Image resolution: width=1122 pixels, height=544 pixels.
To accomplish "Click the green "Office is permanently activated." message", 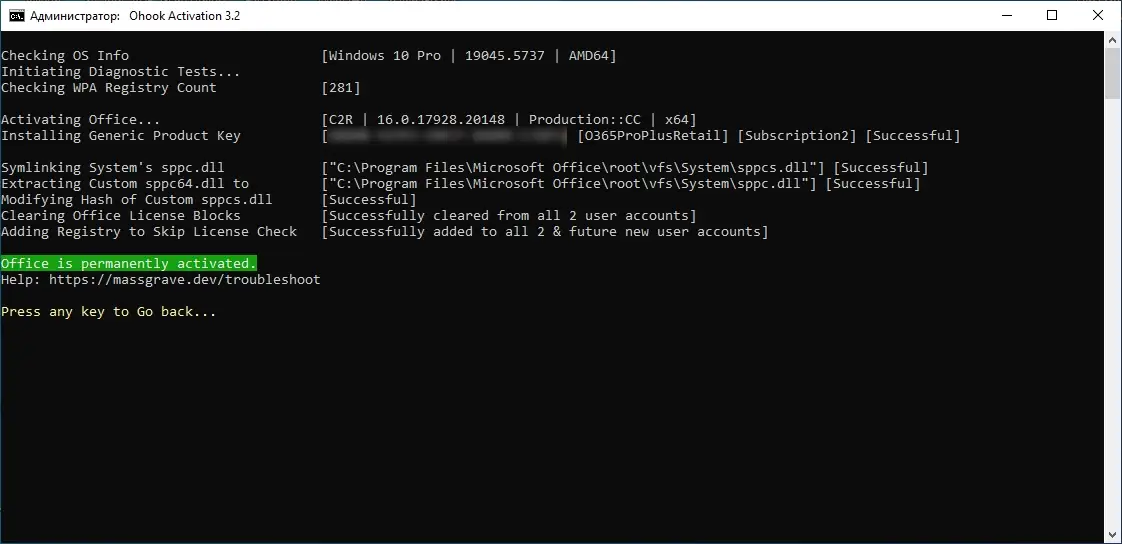I will [128, 264].
